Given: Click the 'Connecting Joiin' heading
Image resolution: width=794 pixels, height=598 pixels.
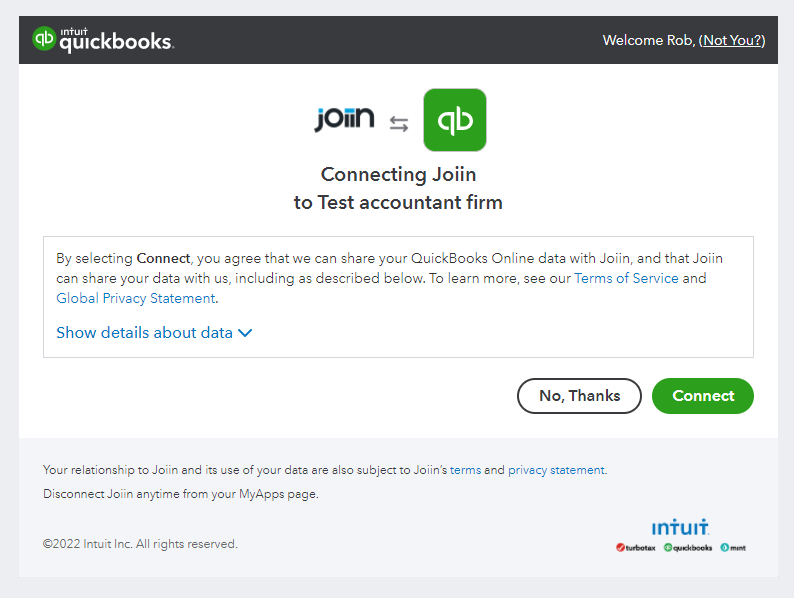Looking at the screenshot, I should (399, 174).
